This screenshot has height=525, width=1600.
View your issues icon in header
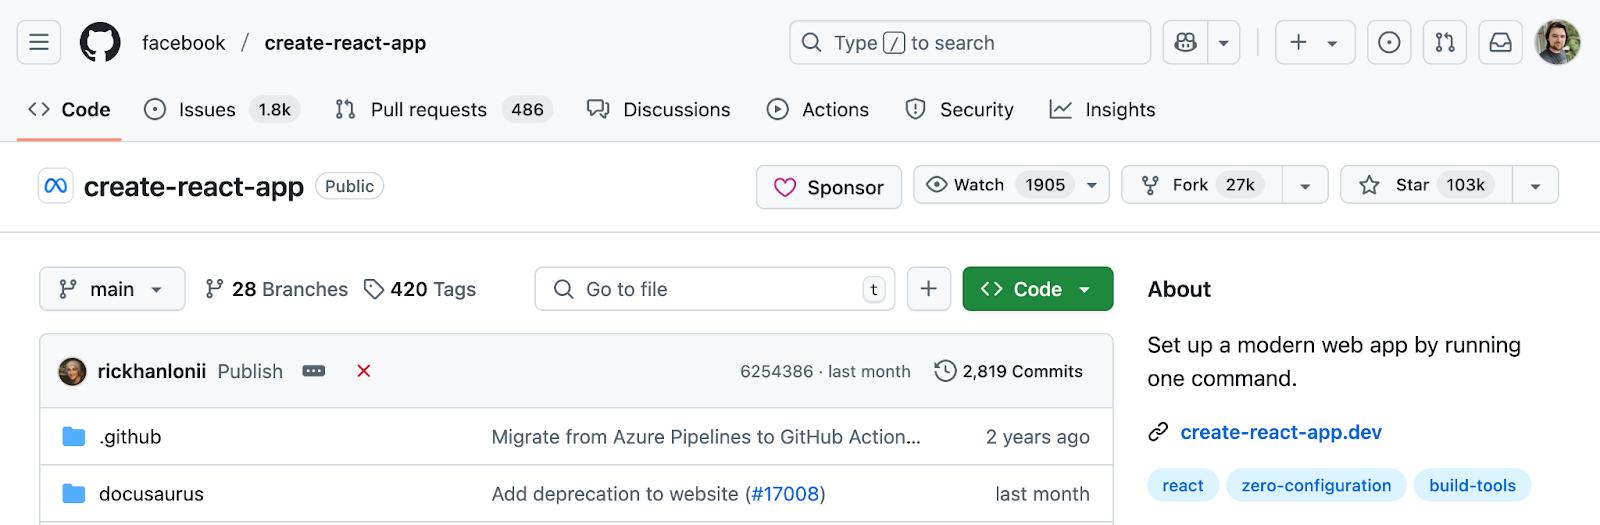[1389, 42]
